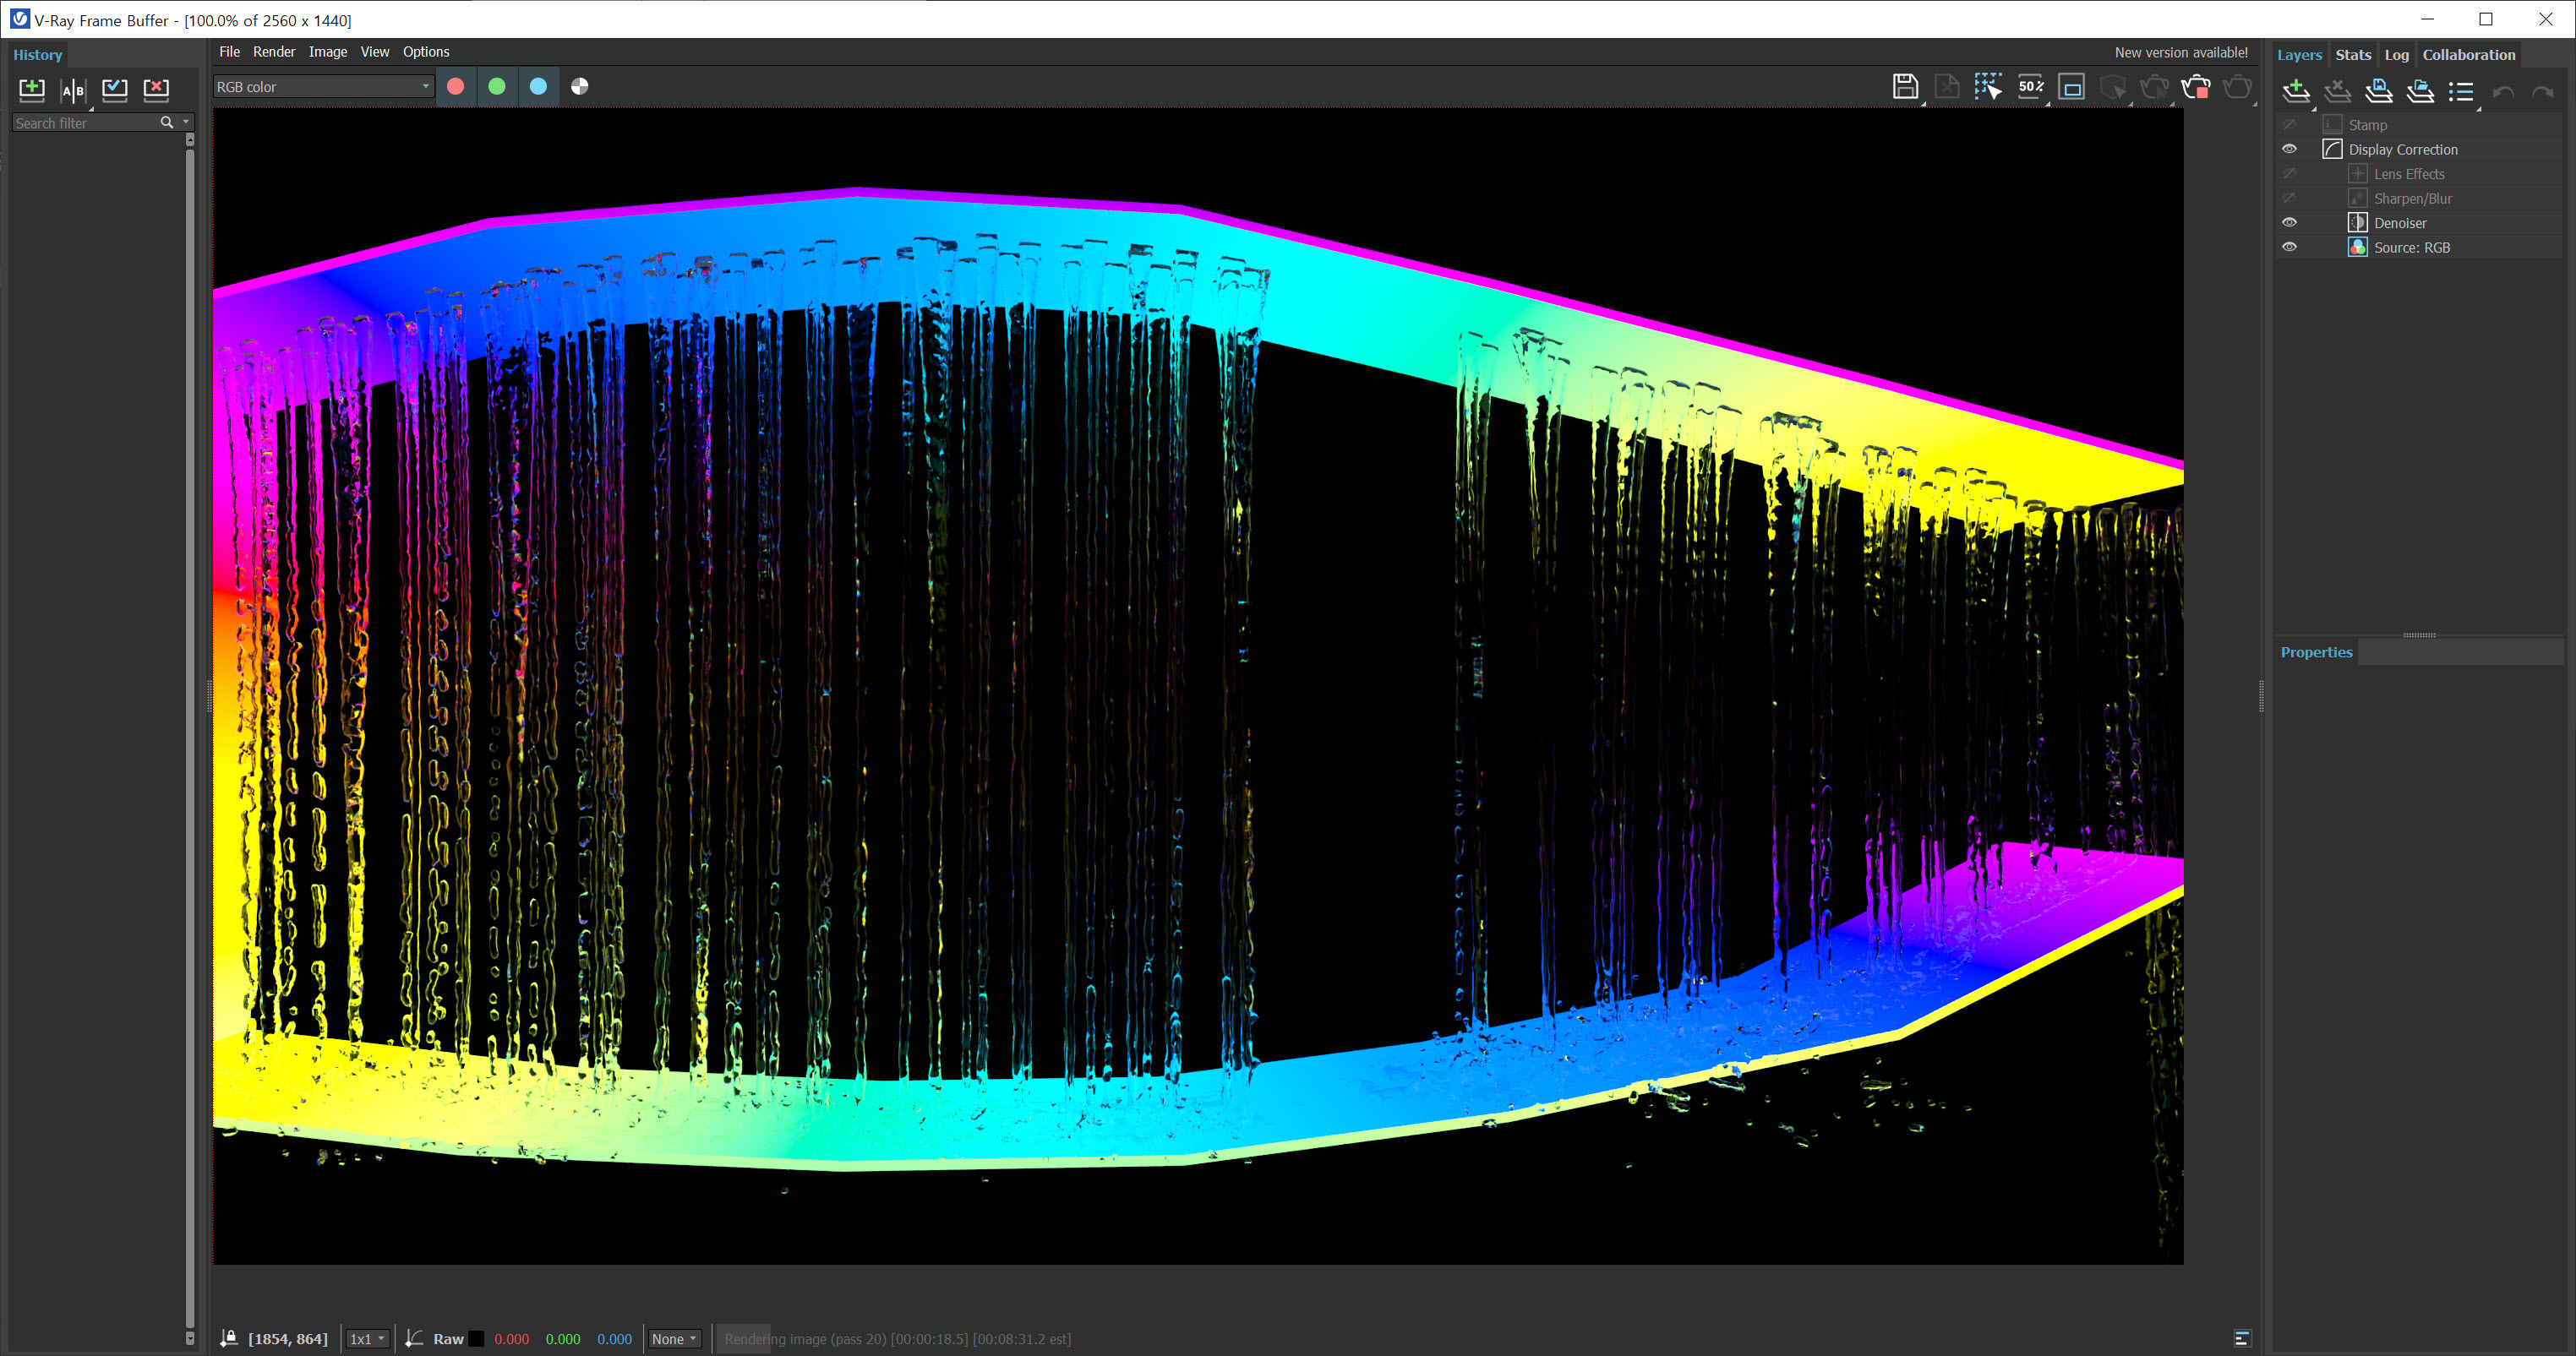This screenshot has width=2576, height=1356.
Task: Click the A|B compare icon in History
Action: pos(73,90)
